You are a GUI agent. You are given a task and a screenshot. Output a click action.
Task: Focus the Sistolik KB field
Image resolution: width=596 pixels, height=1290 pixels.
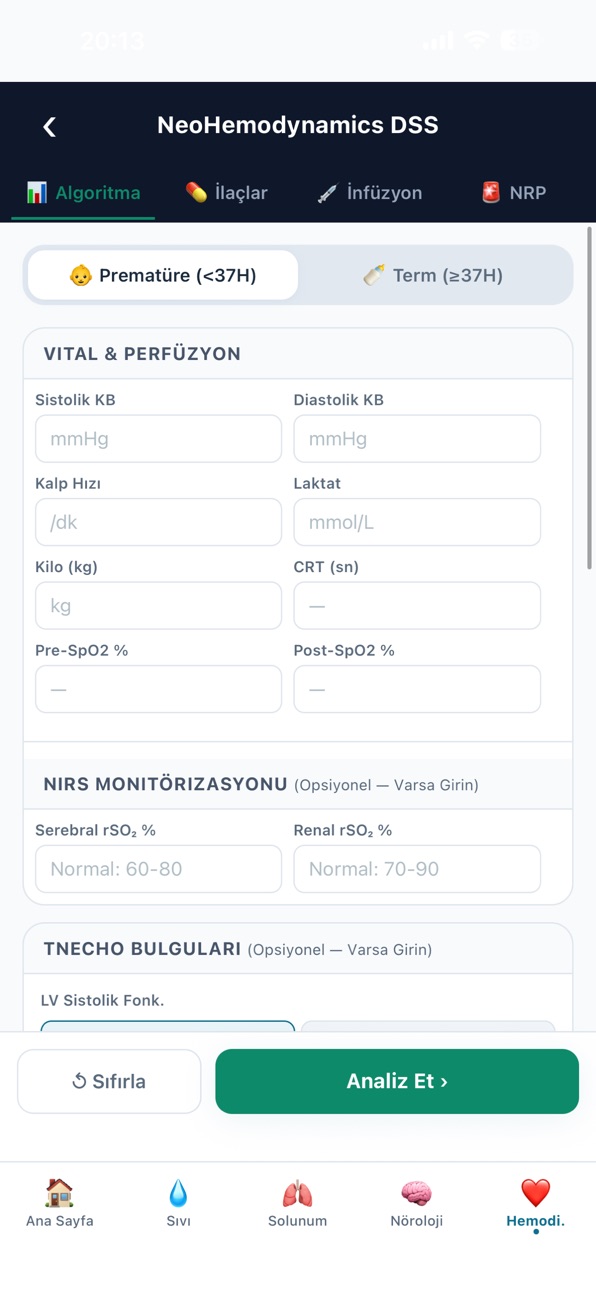(x=158, y=439)
